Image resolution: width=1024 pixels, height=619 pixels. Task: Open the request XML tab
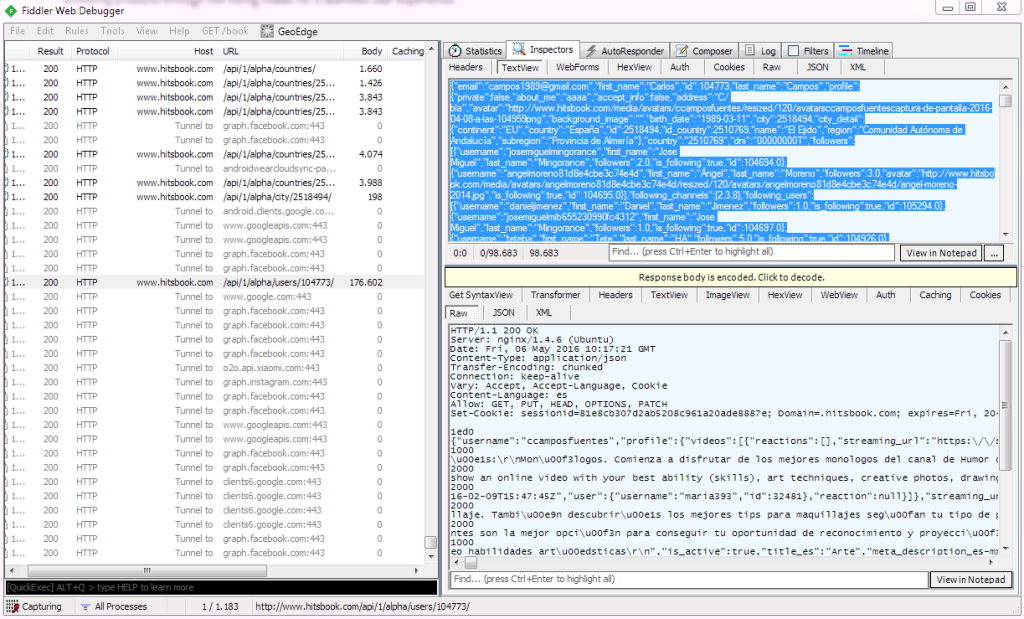[857, 67]
